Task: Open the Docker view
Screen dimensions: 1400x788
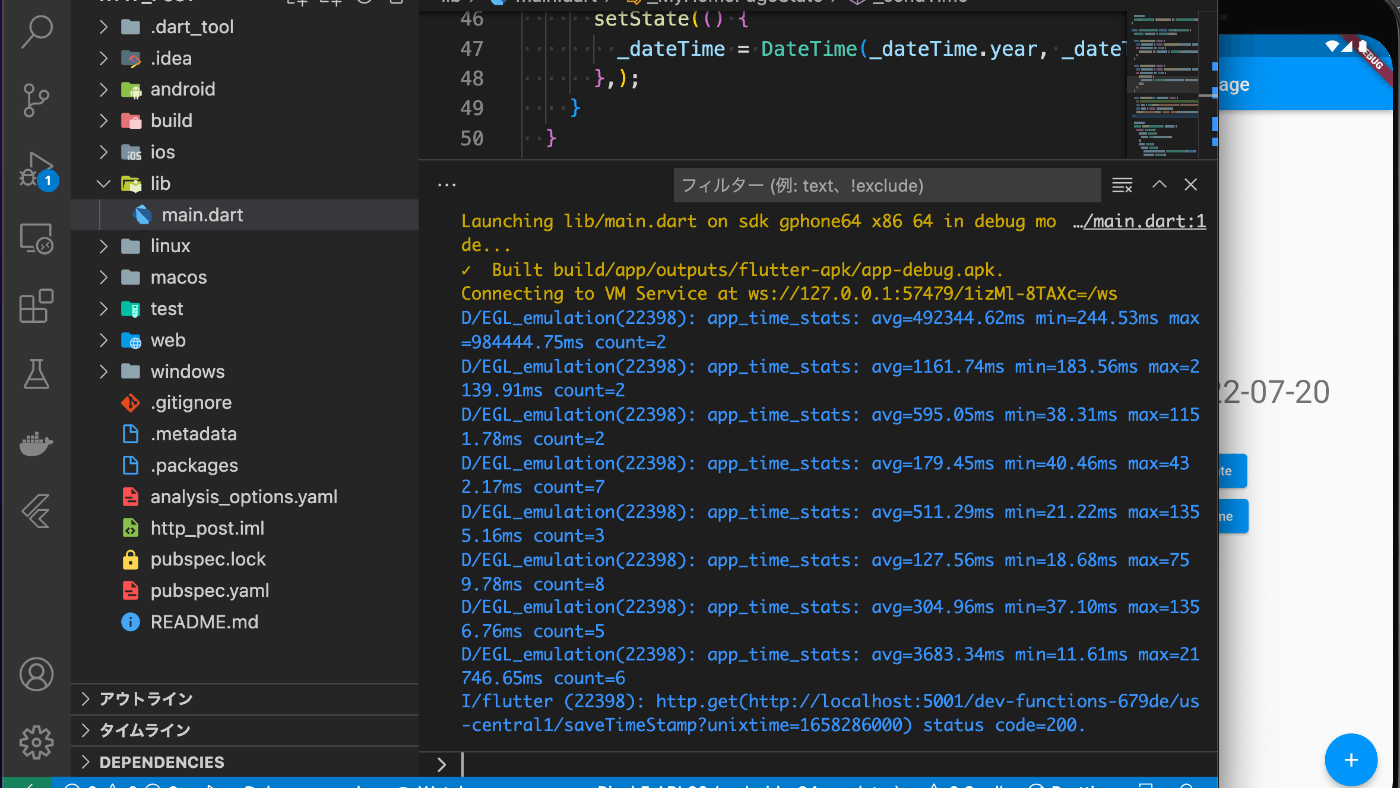Action: tap(36, 443)
